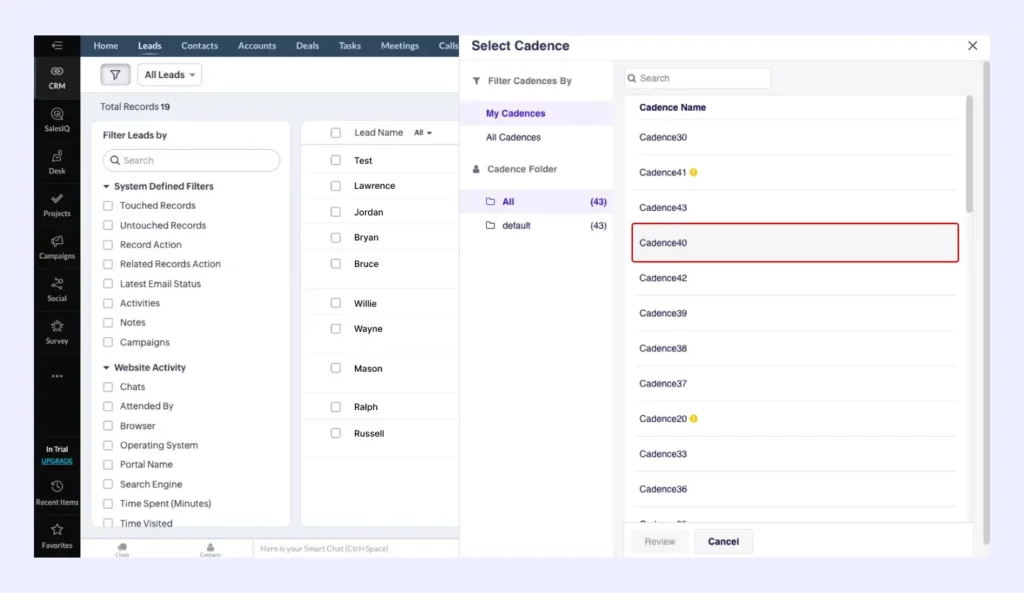The height and width of the screenshot is (593, 1024).
Task: Open lead named Russell
Action: click(369, 434)
